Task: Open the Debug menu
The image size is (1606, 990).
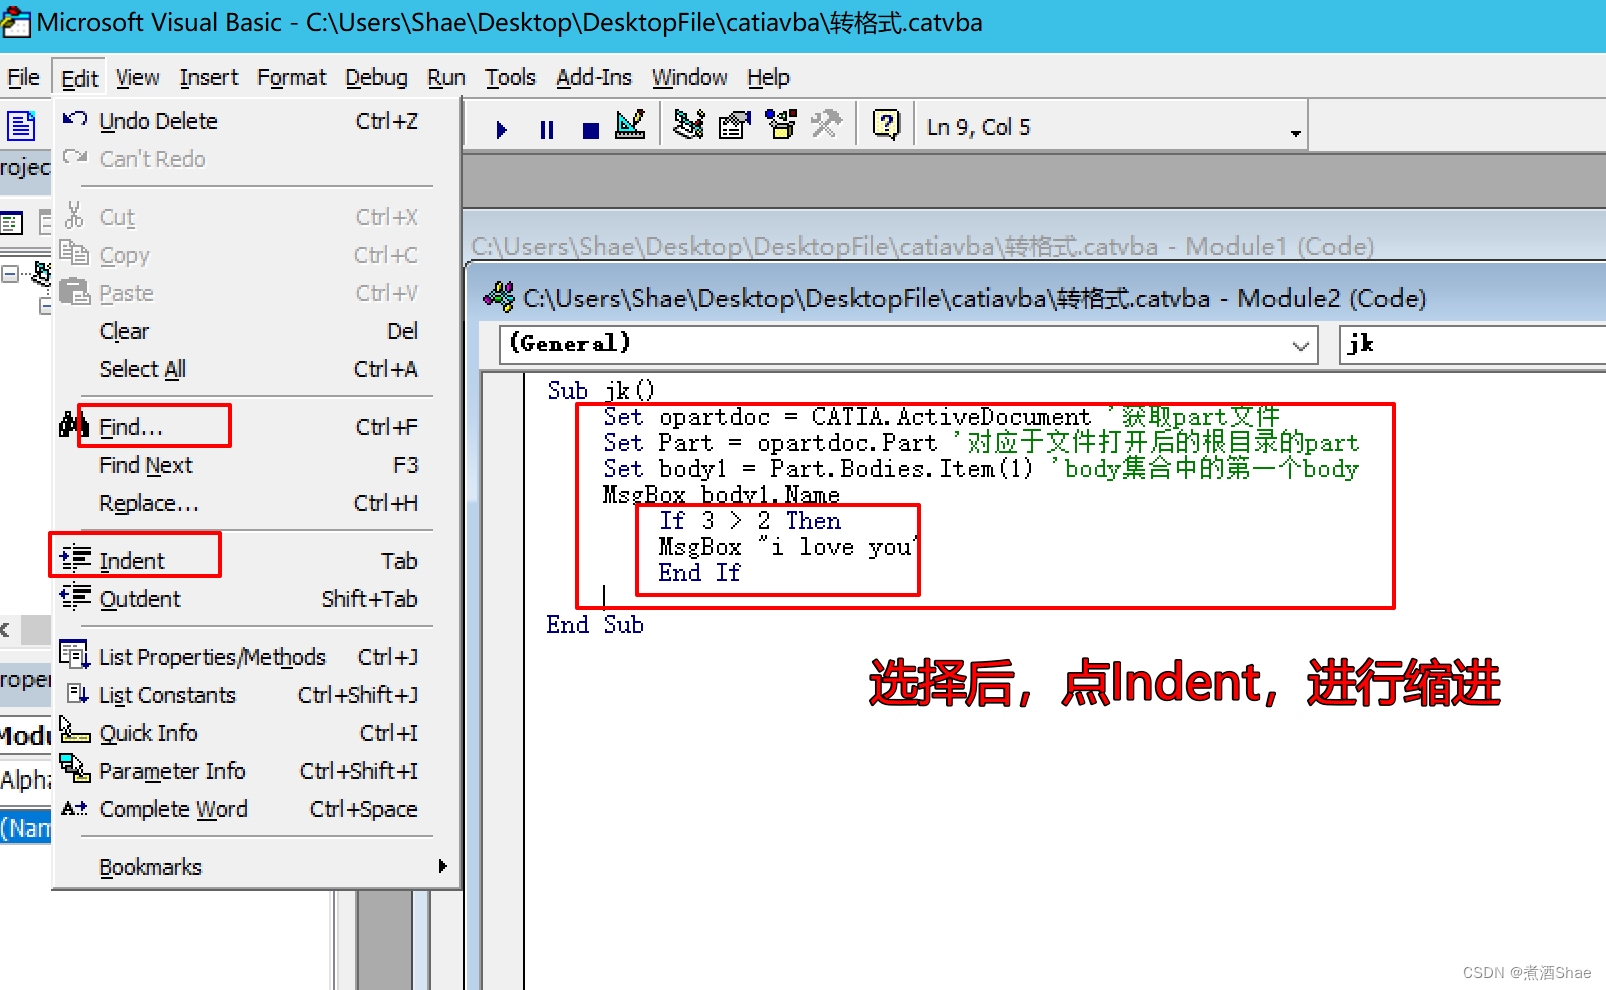Action: point(376,78)
